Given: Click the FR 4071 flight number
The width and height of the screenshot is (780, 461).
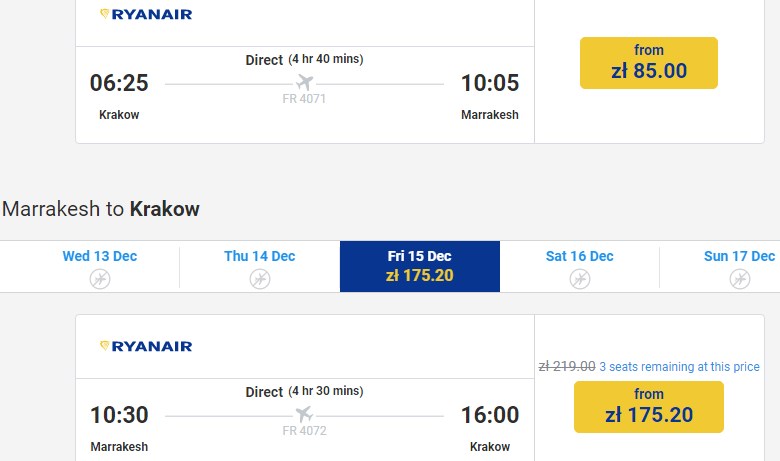Looking at the screenshot, I should 304,99.
